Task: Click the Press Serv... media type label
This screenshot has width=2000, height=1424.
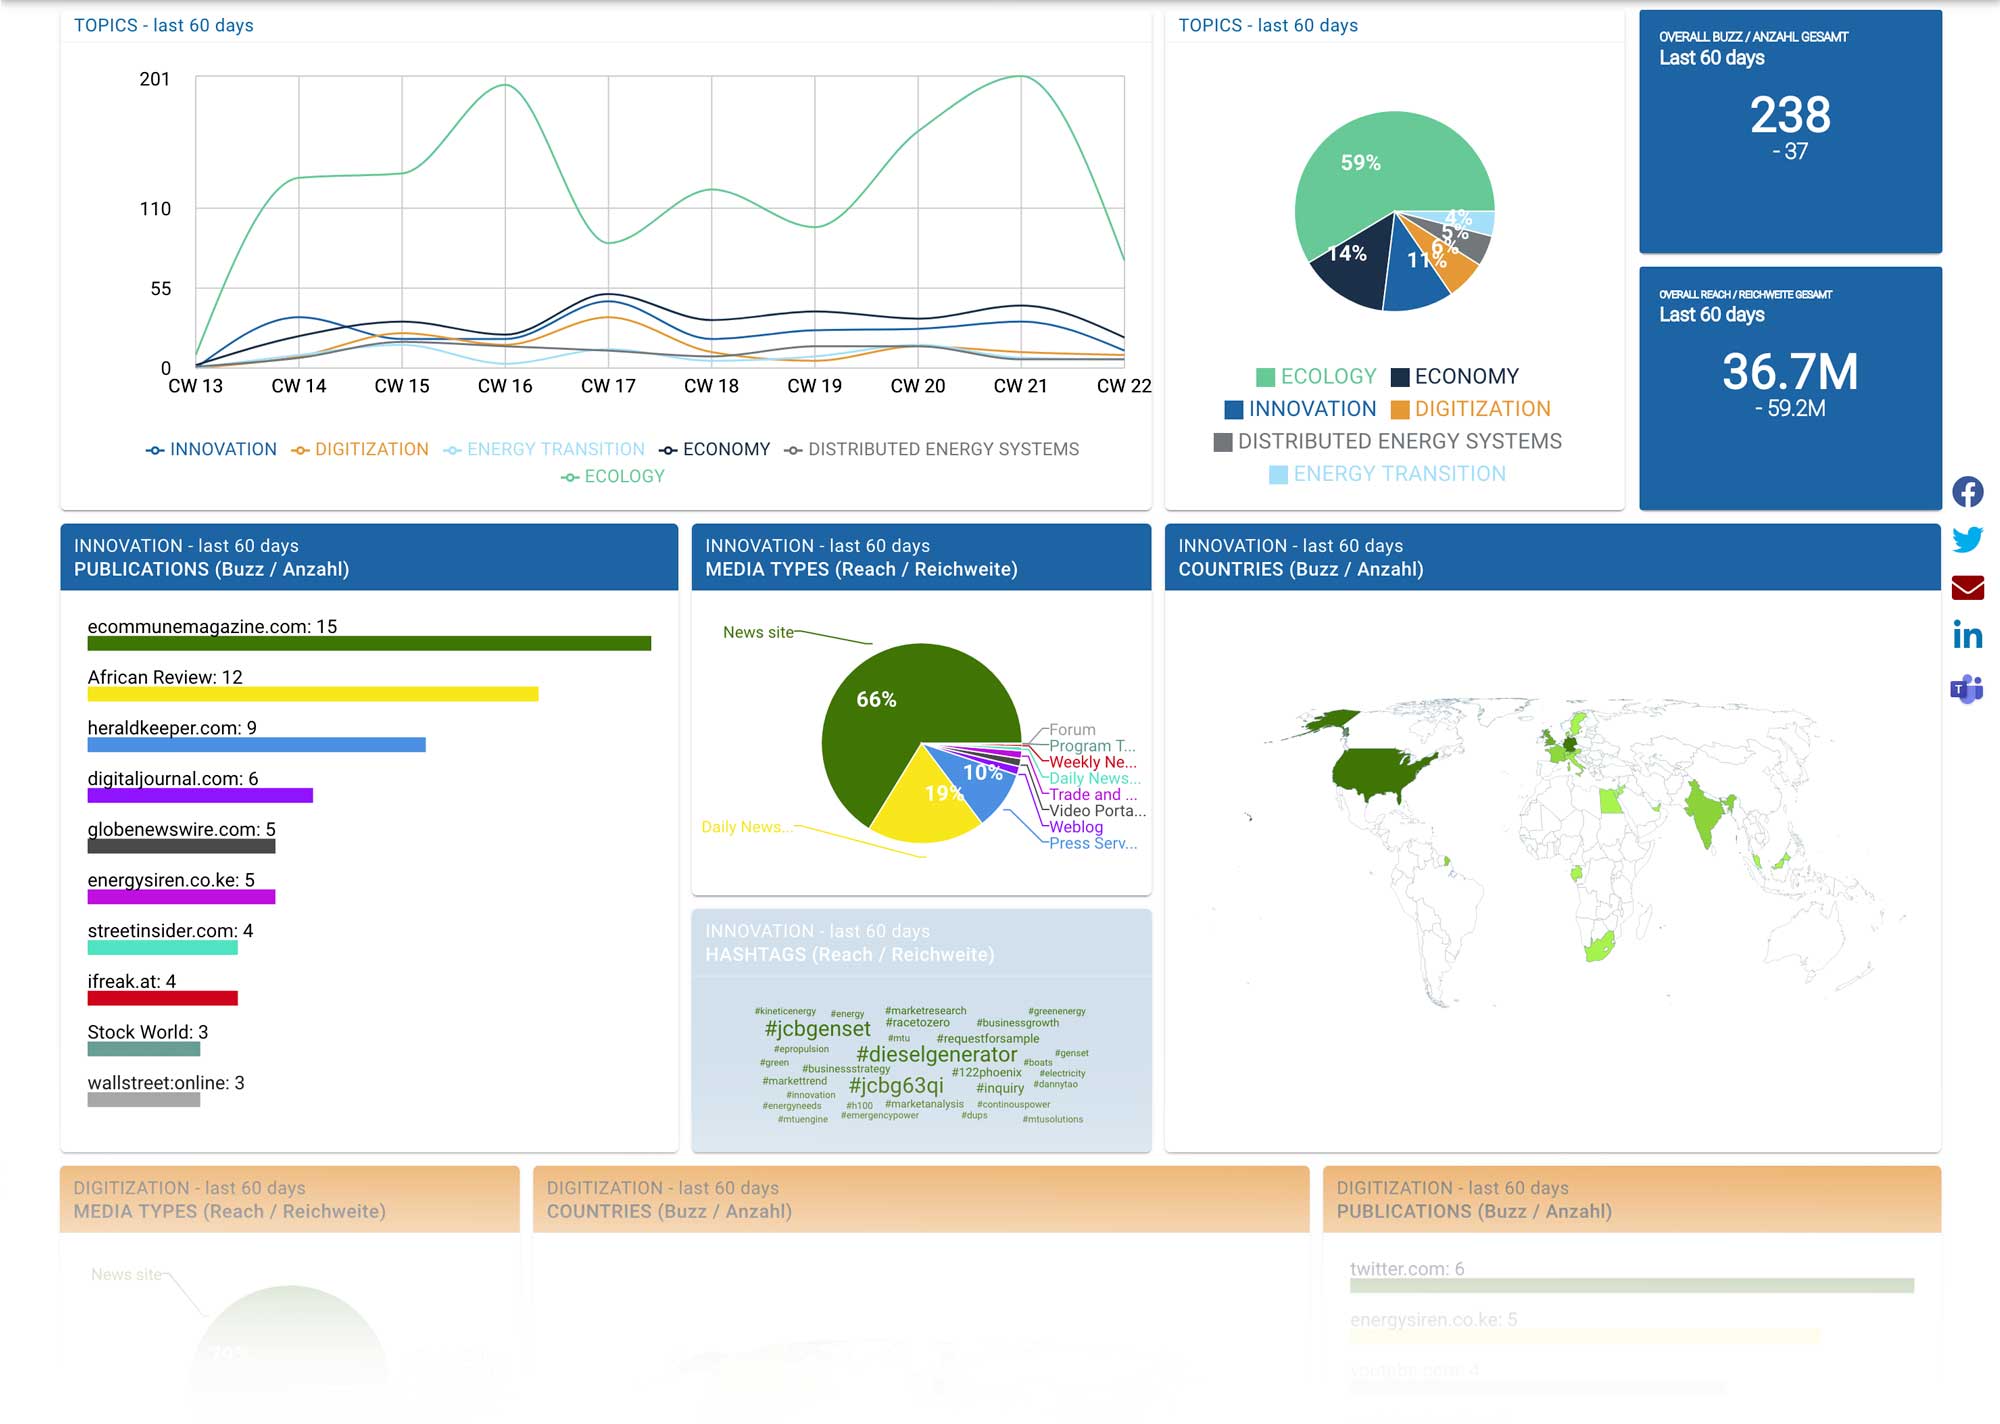Action: click(x=1093, y=844)
